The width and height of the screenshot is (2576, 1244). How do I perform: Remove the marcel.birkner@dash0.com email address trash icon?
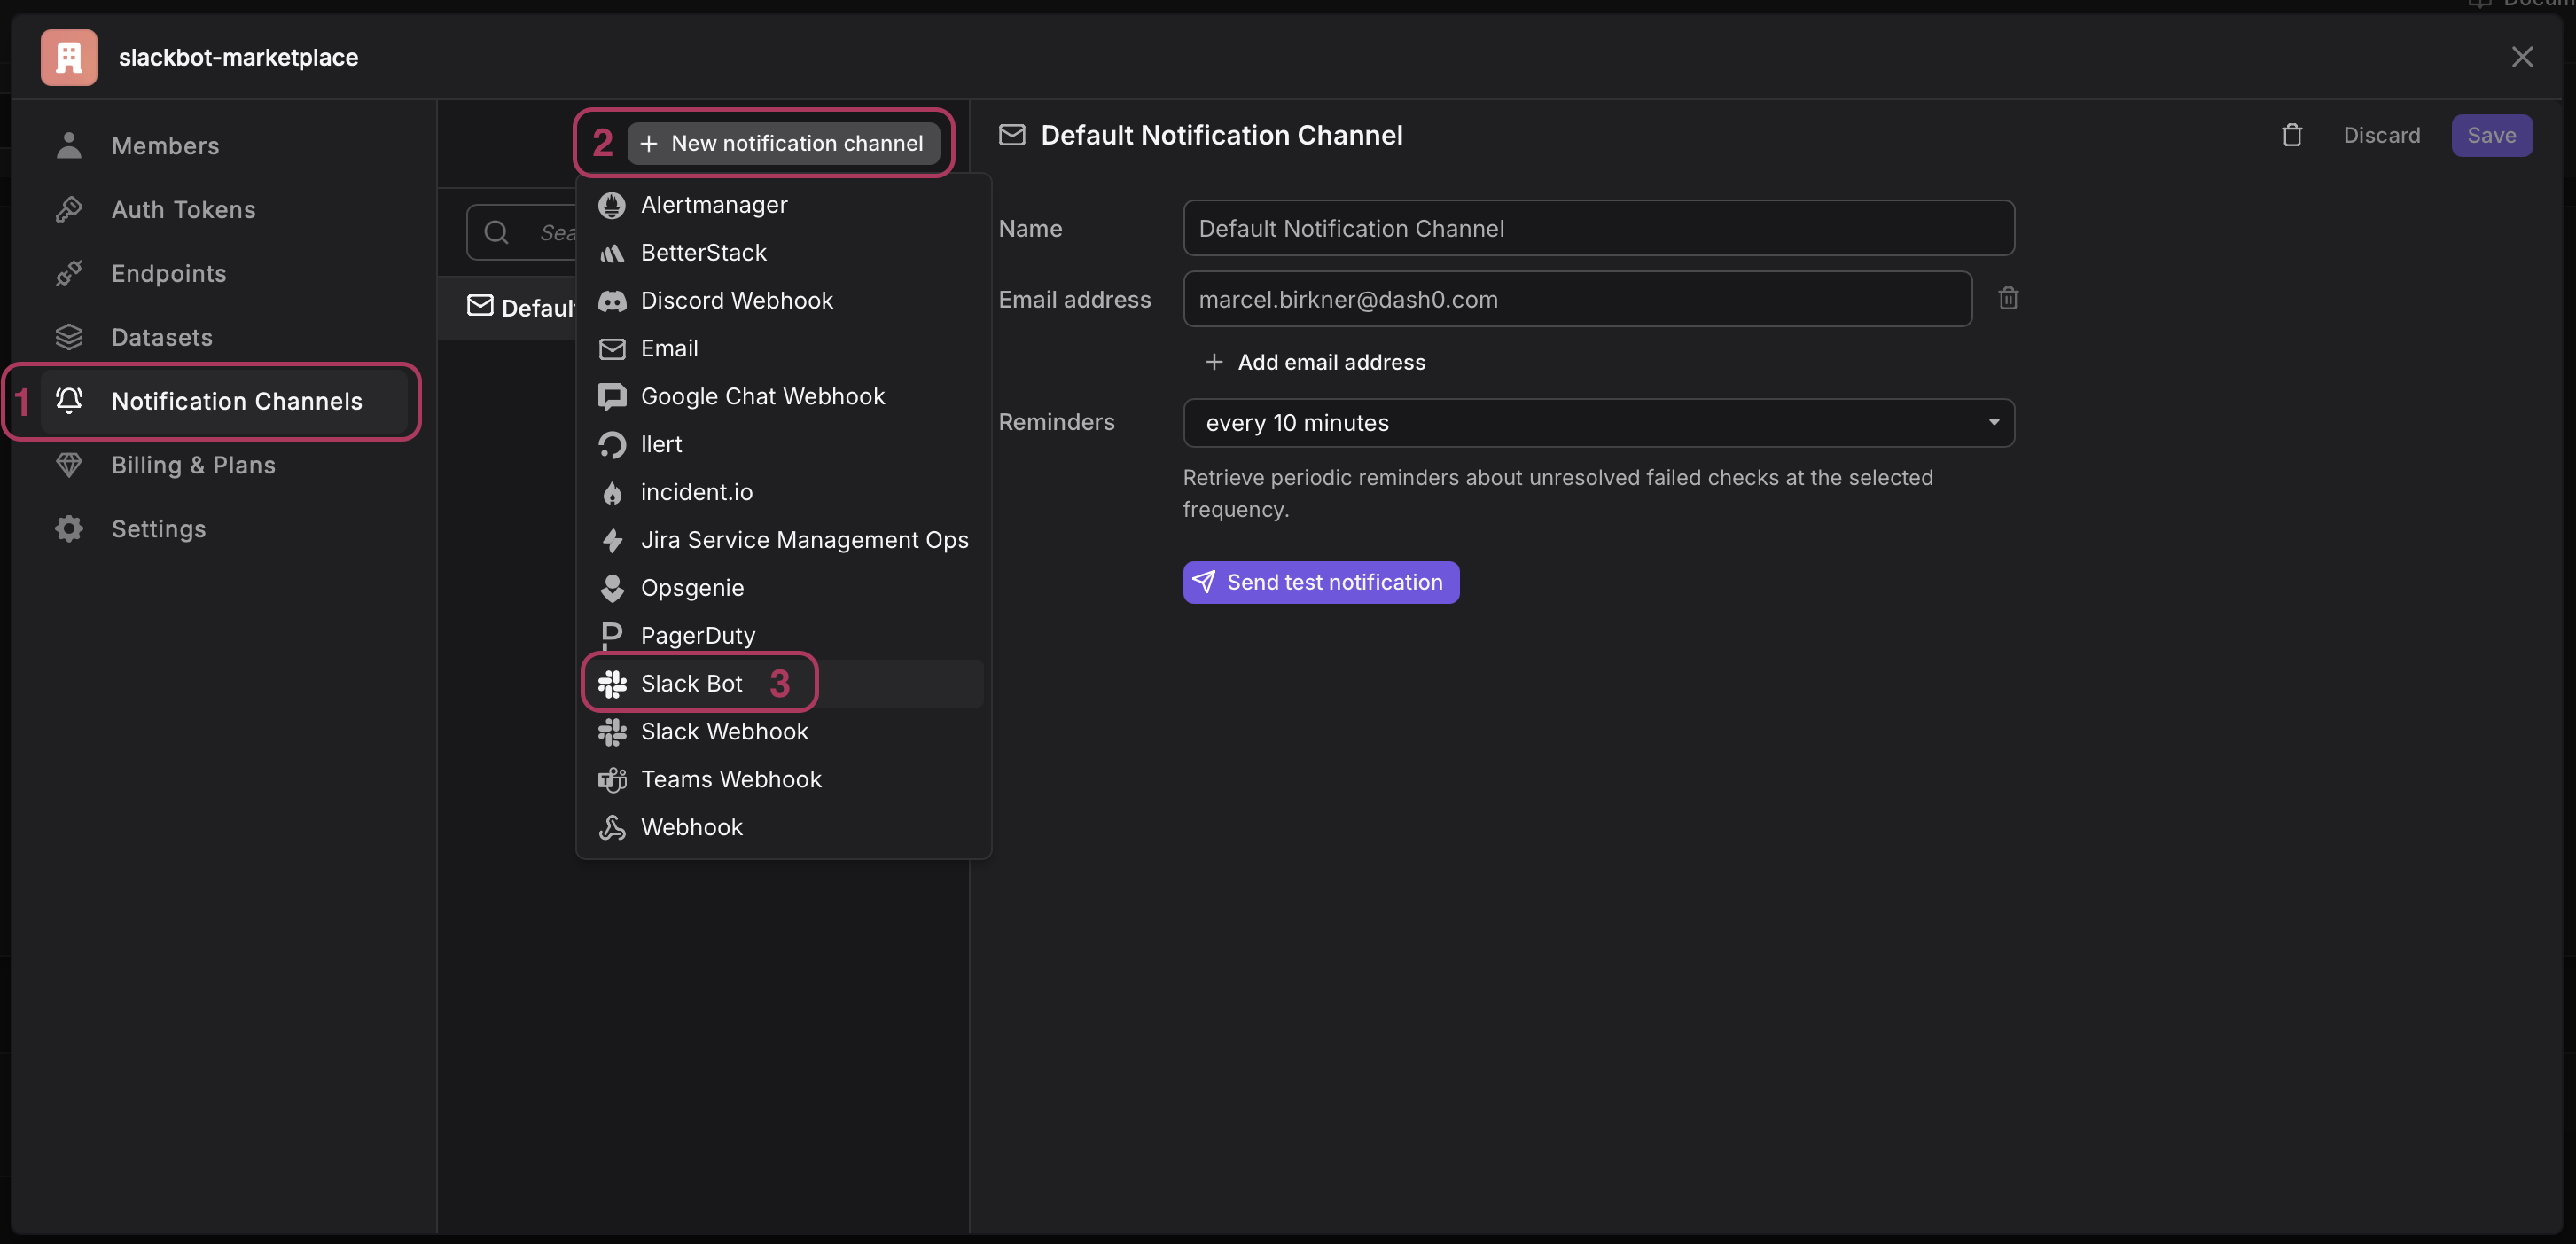click(x=2008, y=298)
